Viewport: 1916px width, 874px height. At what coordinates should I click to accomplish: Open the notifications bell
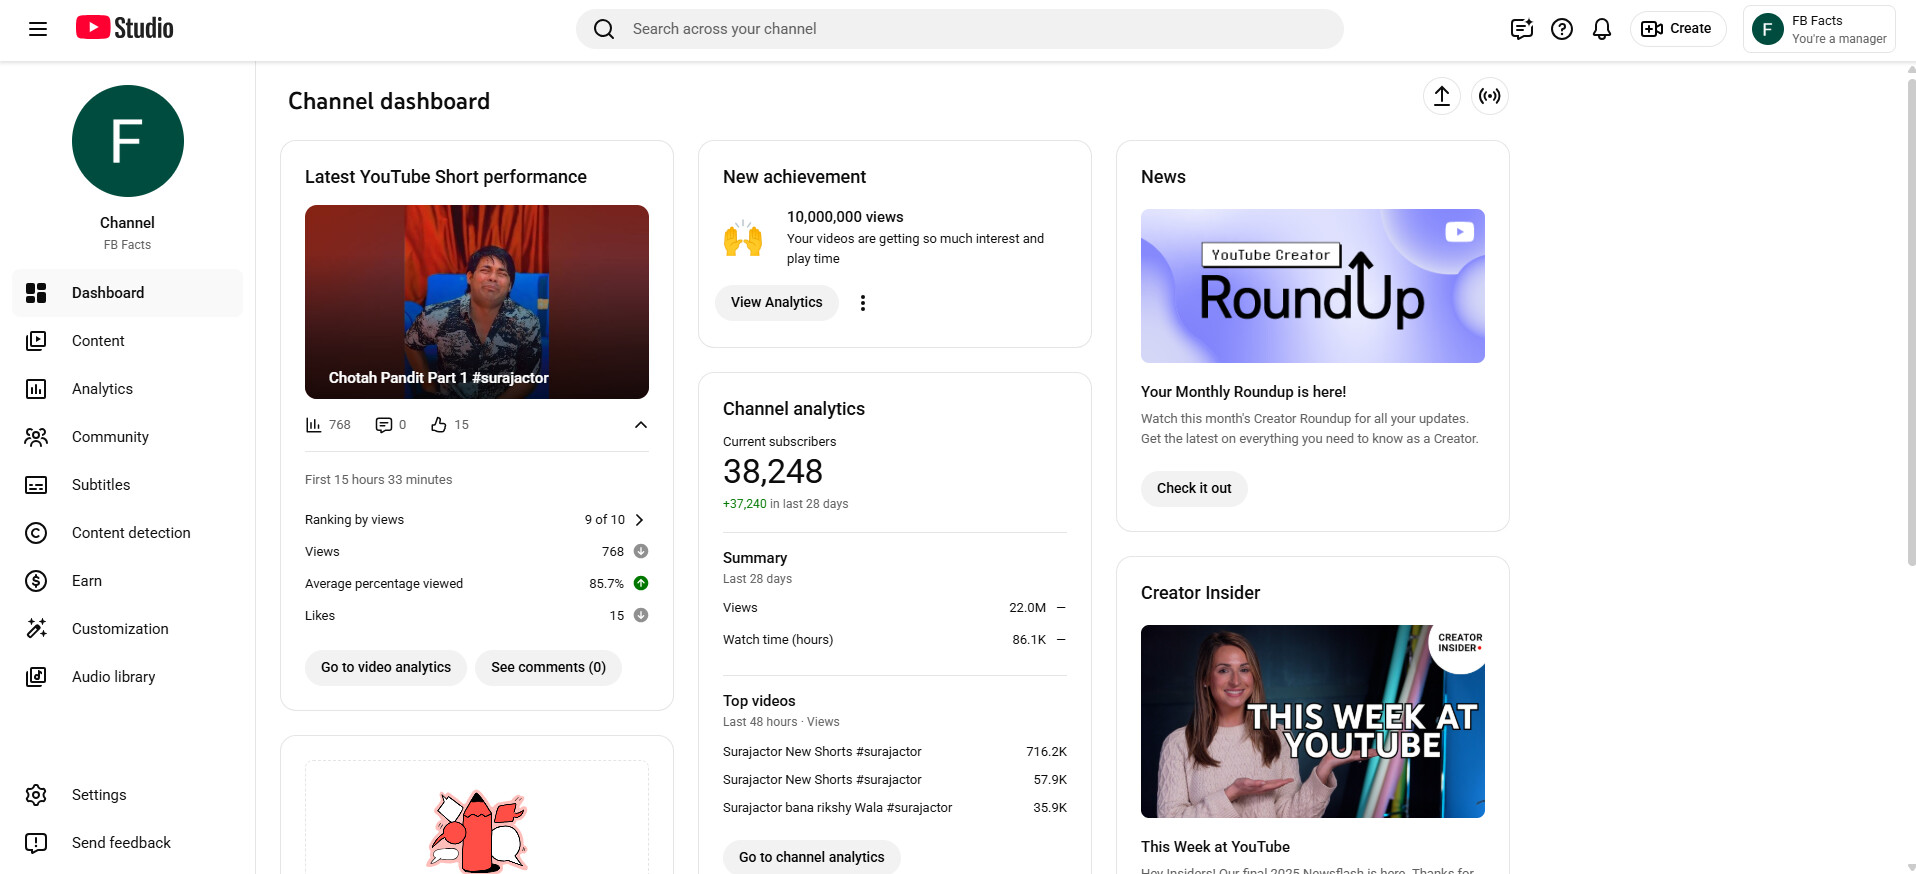pos(1601,29)
